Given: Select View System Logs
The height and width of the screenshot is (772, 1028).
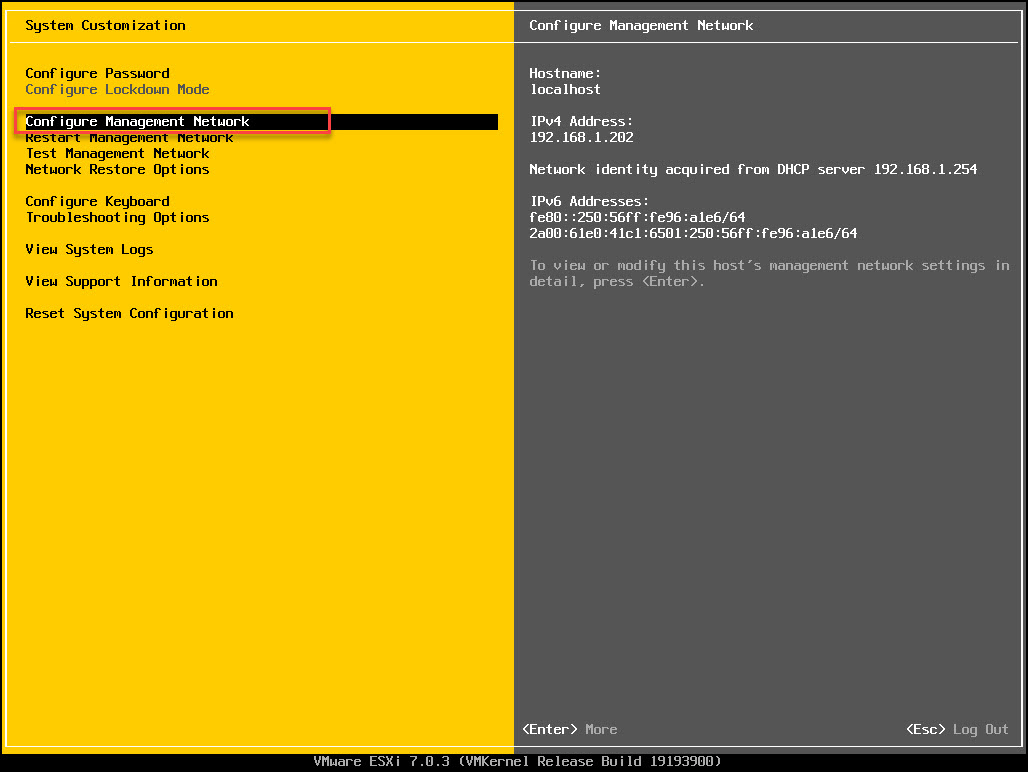Looking at the screenshot, I should tap(89, 250).
